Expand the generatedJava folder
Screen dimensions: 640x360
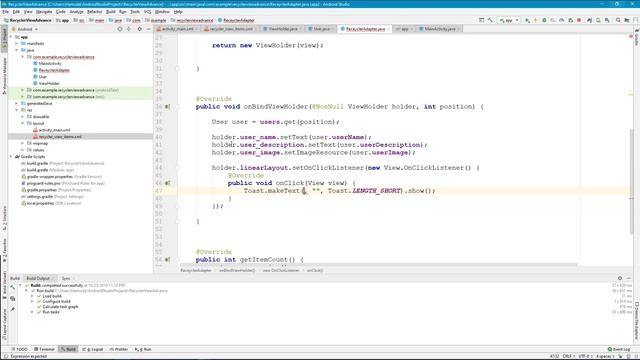pyautogui.click(x=17, y=103)
